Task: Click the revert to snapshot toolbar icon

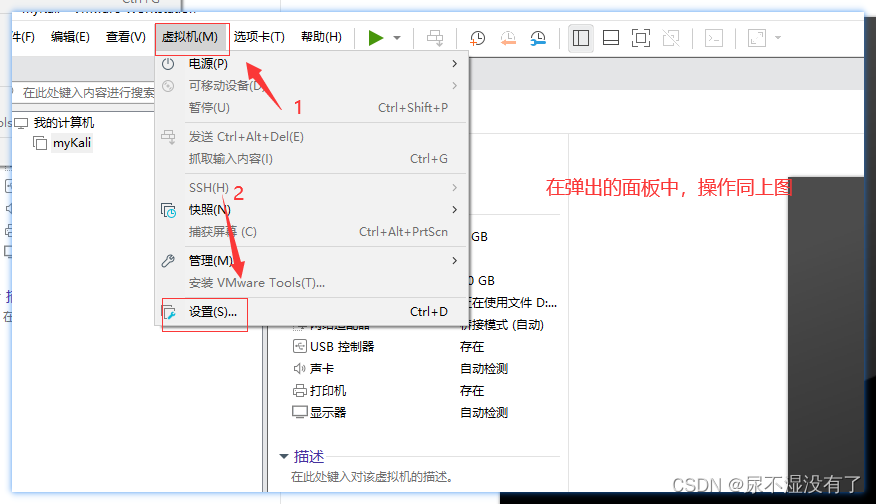Action: [508, 38]
